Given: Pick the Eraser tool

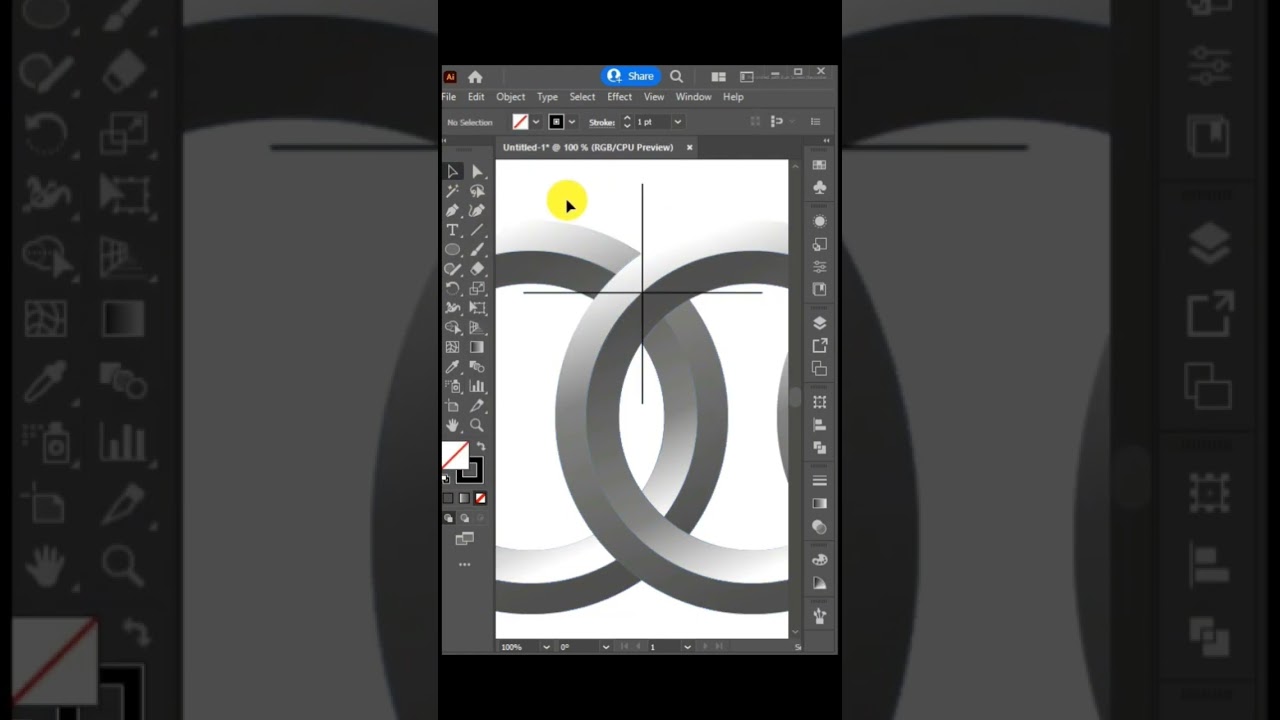Looking at the screenshot, I should click(477, 269).
